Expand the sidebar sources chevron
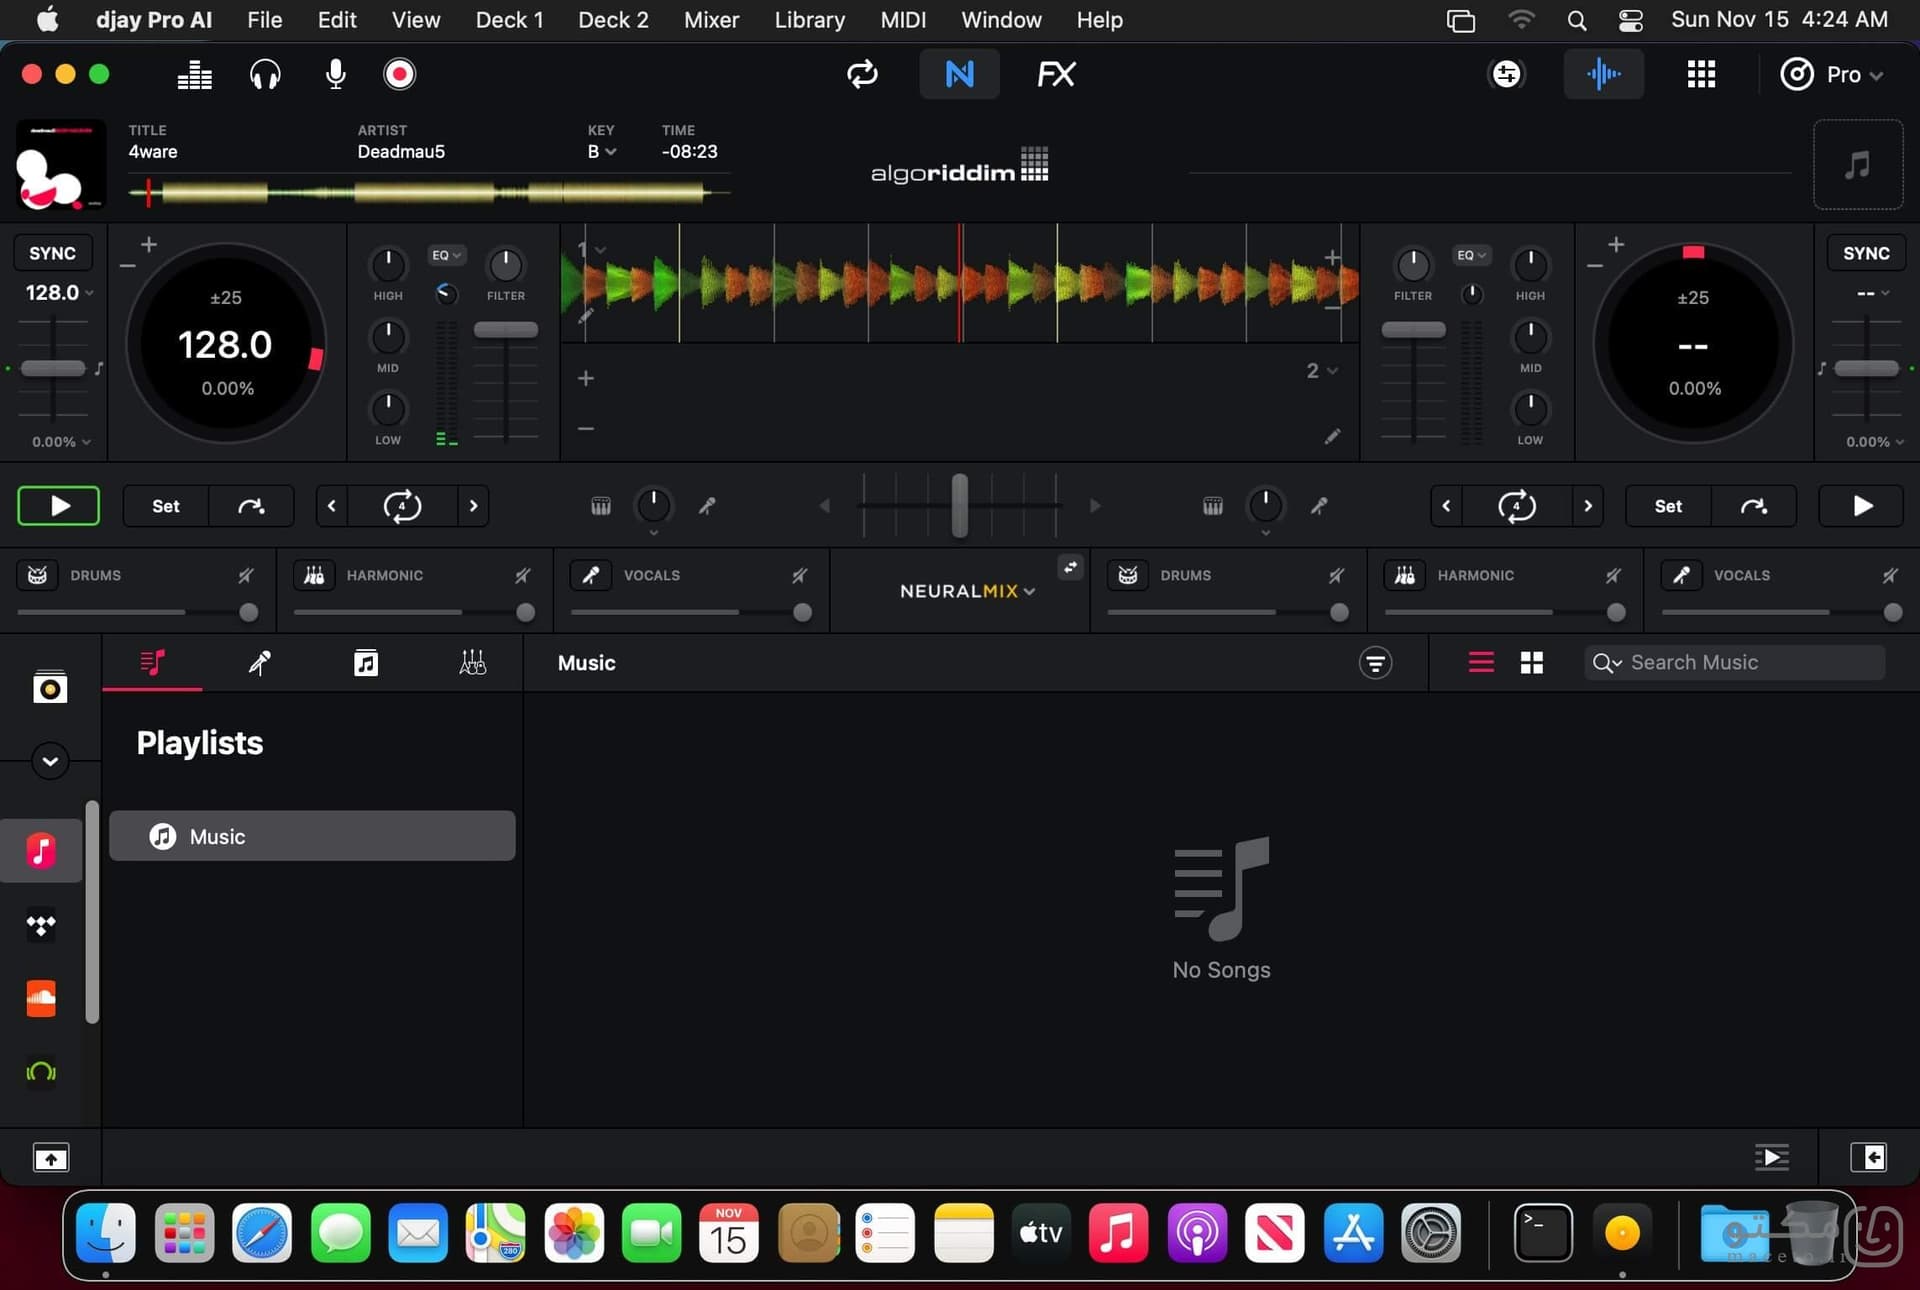The image size is (1920, 1290). (50, 761)
